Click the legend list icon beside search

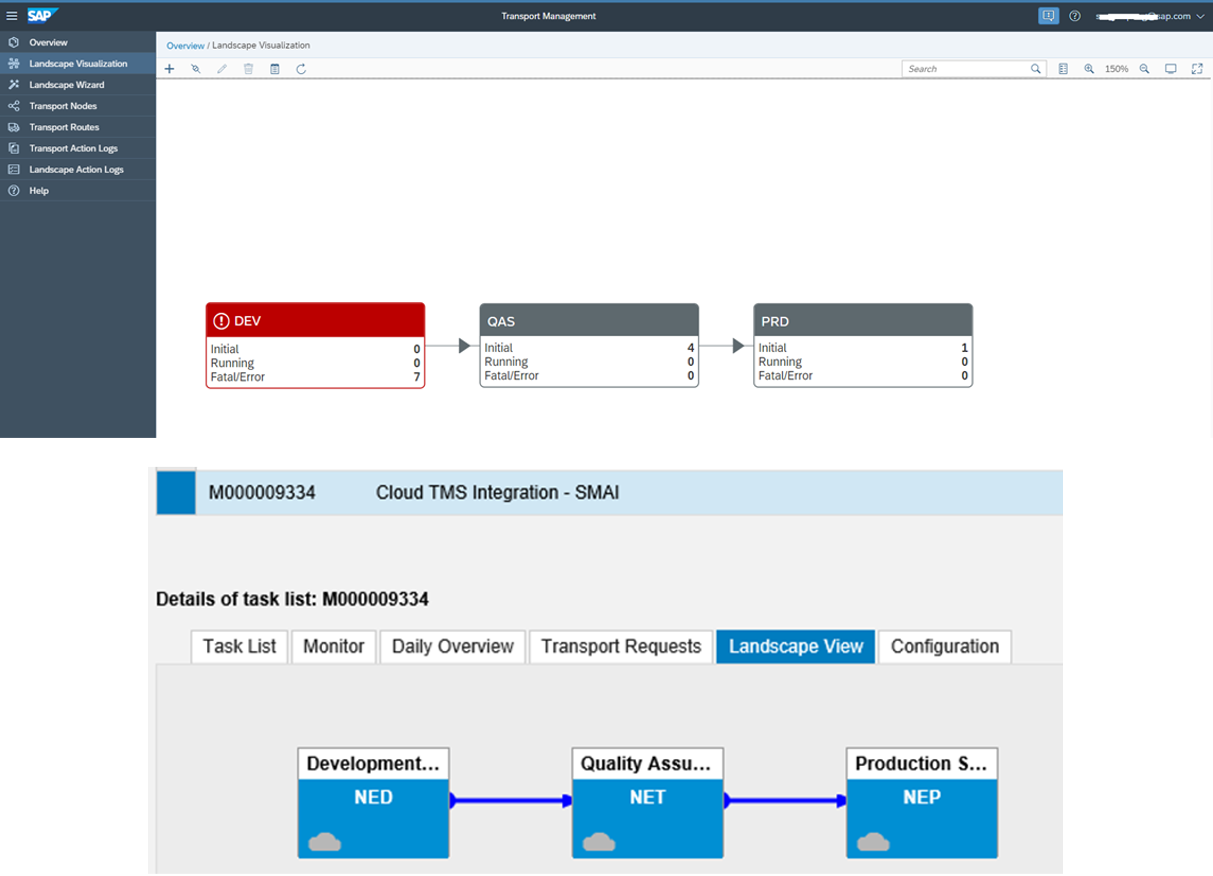[x=1063, y=69]
